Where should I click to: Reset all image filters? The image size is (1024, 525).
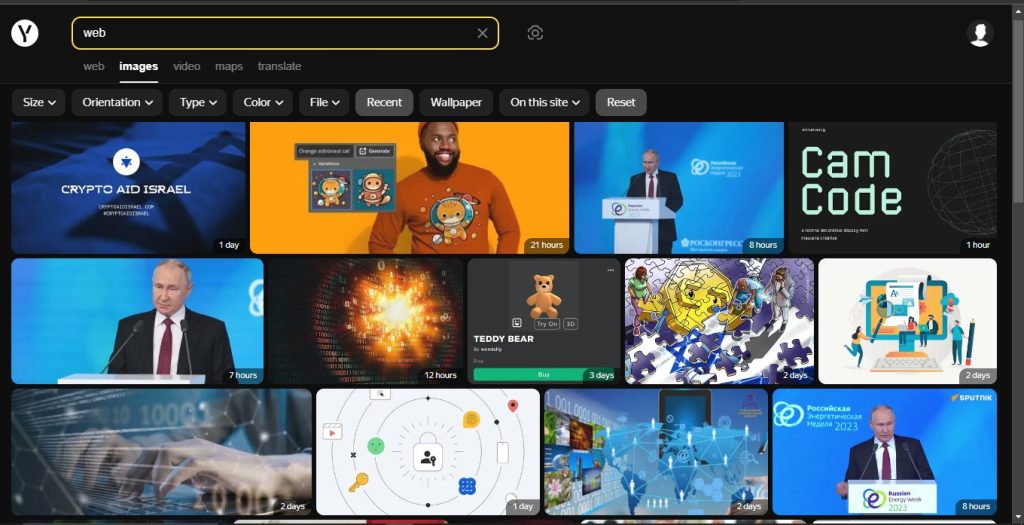(620, 103)
